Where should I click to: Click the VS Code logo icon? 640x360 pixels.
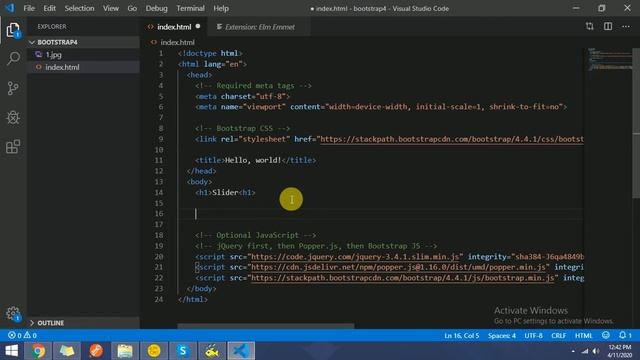[x=9, y=8]
